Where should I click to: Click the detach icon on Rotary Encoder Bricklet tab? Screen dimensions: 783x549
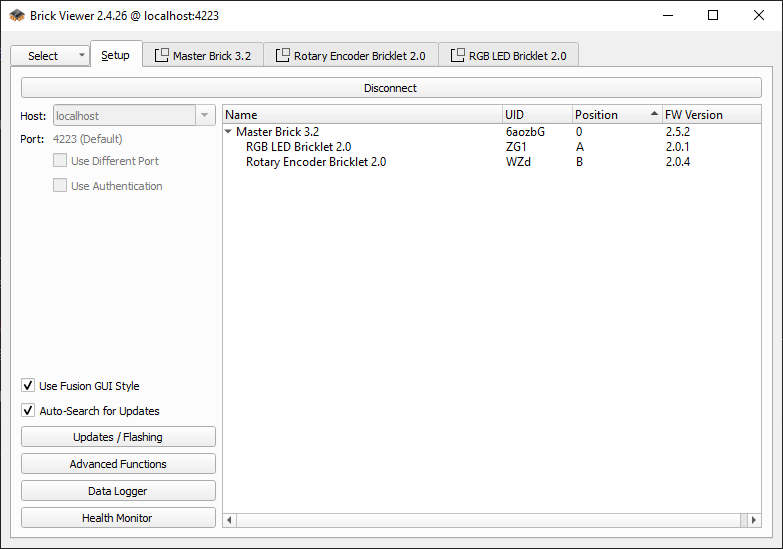pyautogui.click(x=283, y=56)
